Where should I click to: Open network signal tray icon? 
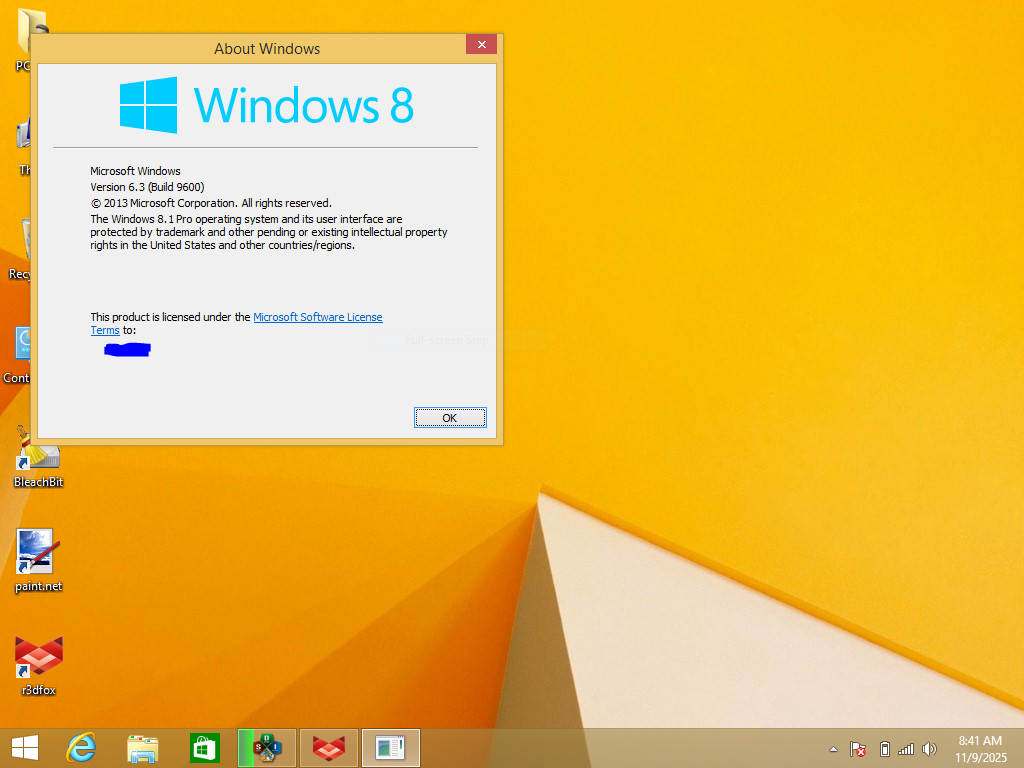pos(906,749)
